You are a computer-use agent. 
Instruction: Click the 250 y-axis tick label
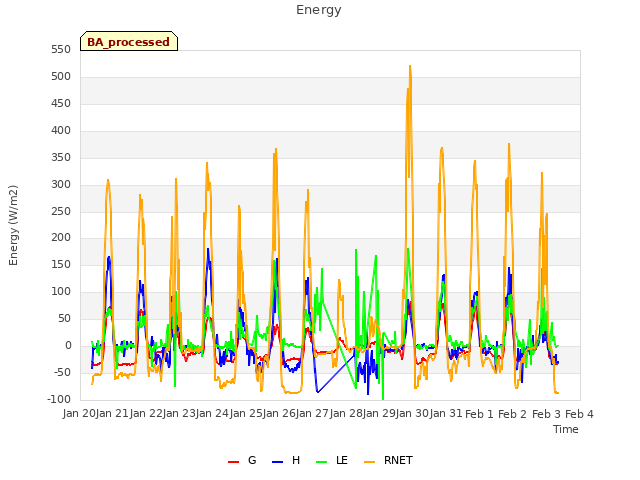point(61,211)
